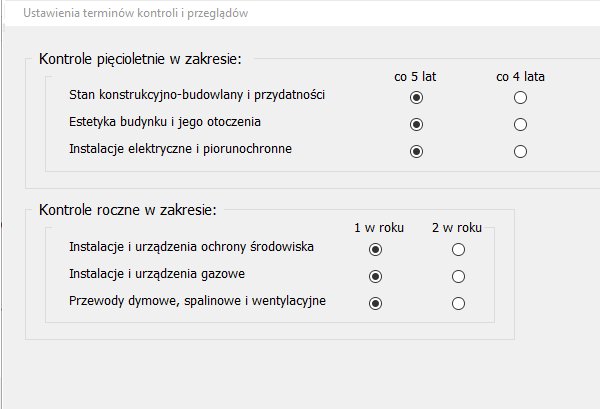Click the 'Kontrole pięcioletnie w zakresie' group title
Screen dimensions: 600x409
140,60
